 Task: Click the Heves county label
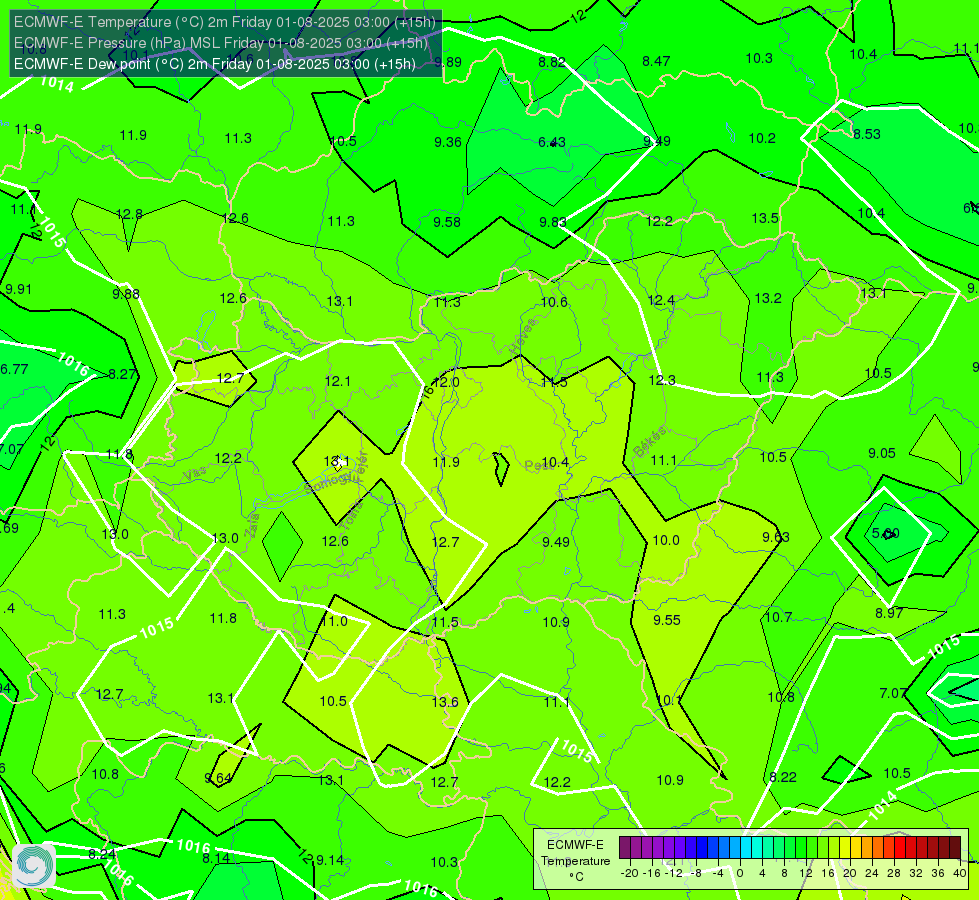523,337
